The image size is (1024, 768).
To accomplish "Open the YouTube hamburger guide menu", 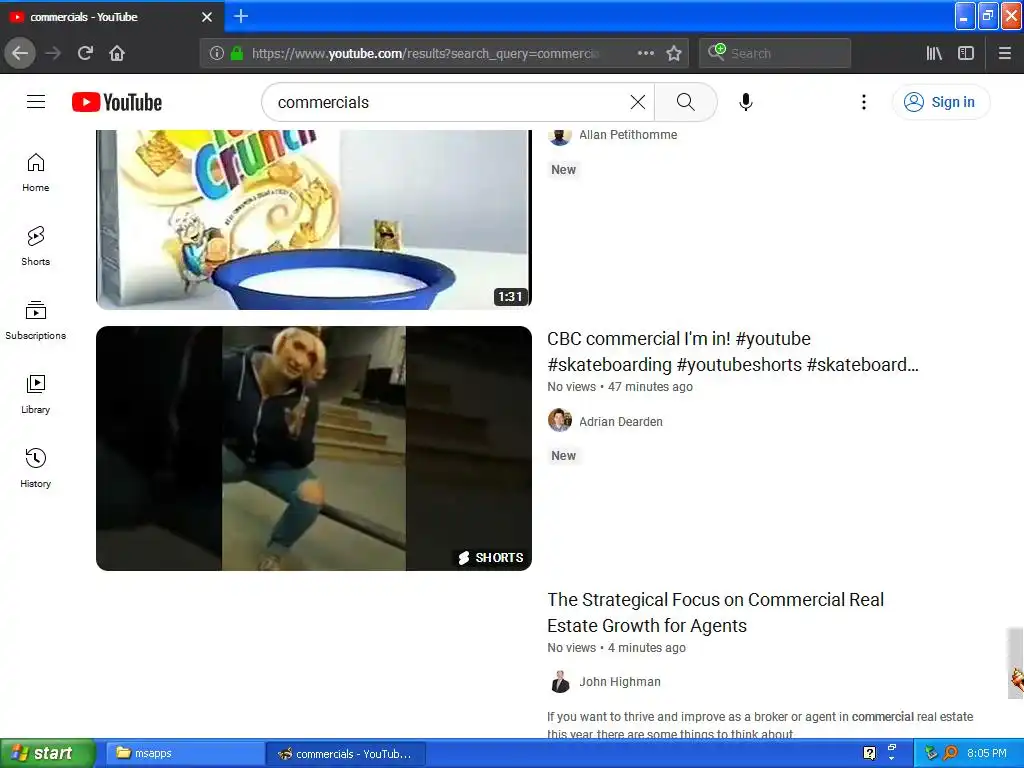I will [x=36, y=102].
